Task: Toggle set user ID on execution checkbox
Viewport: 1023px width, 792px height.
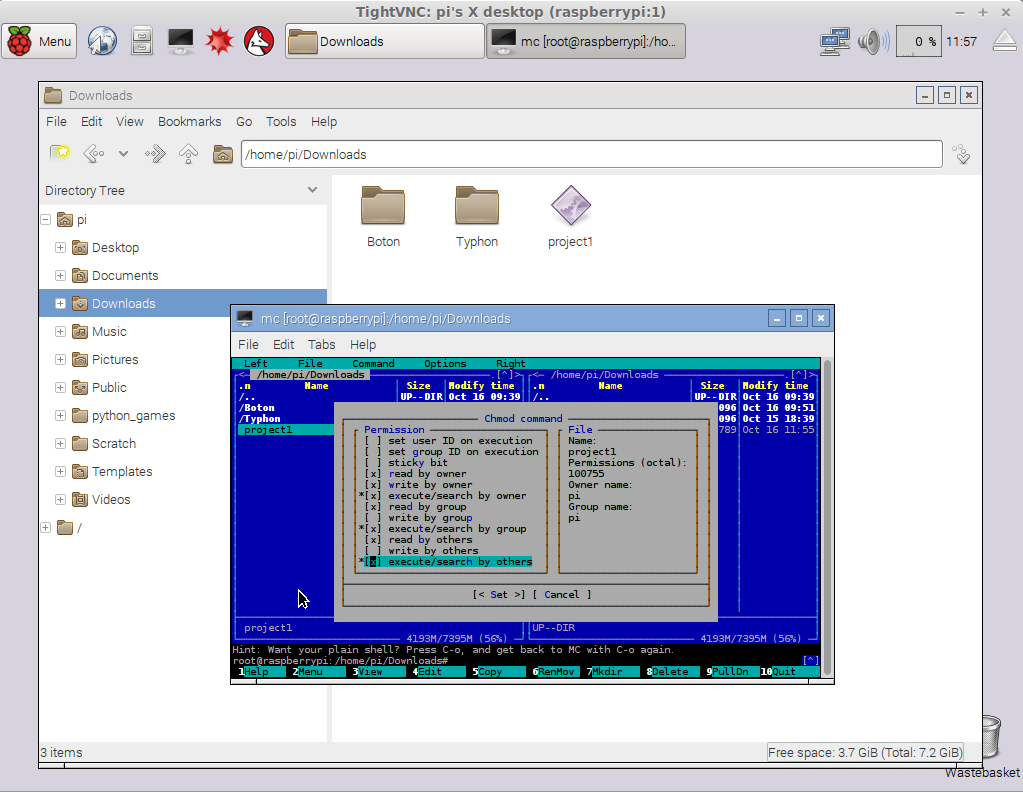Action: tap(373, 440)
